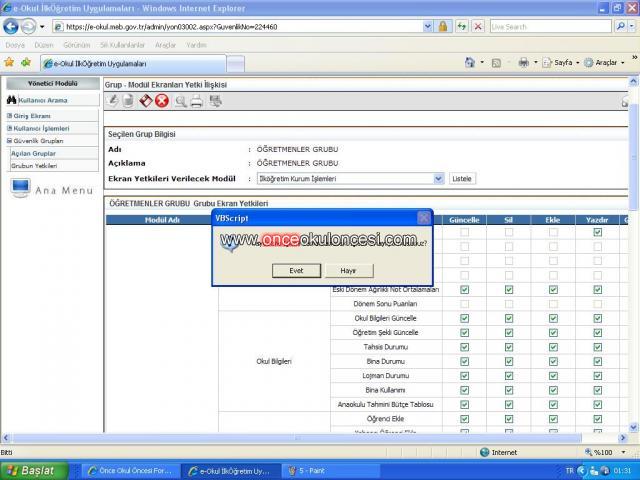The width and height of the screenshot is (640, 480).
Task: Click the RSS feeds icon
Action: click(x=496, y=63)
